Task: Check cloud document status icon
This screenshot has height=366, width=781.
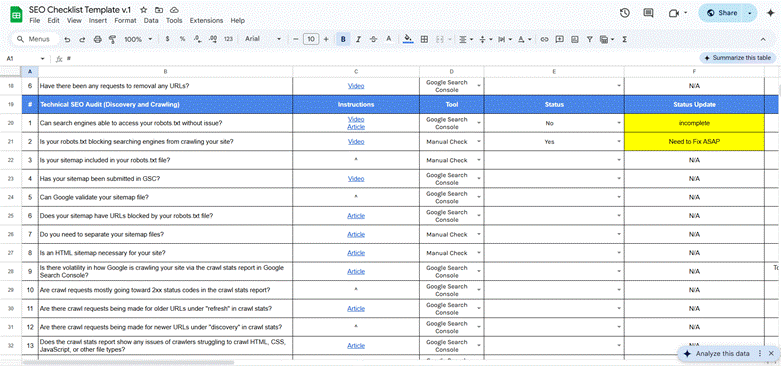Action: coord(174,10)
